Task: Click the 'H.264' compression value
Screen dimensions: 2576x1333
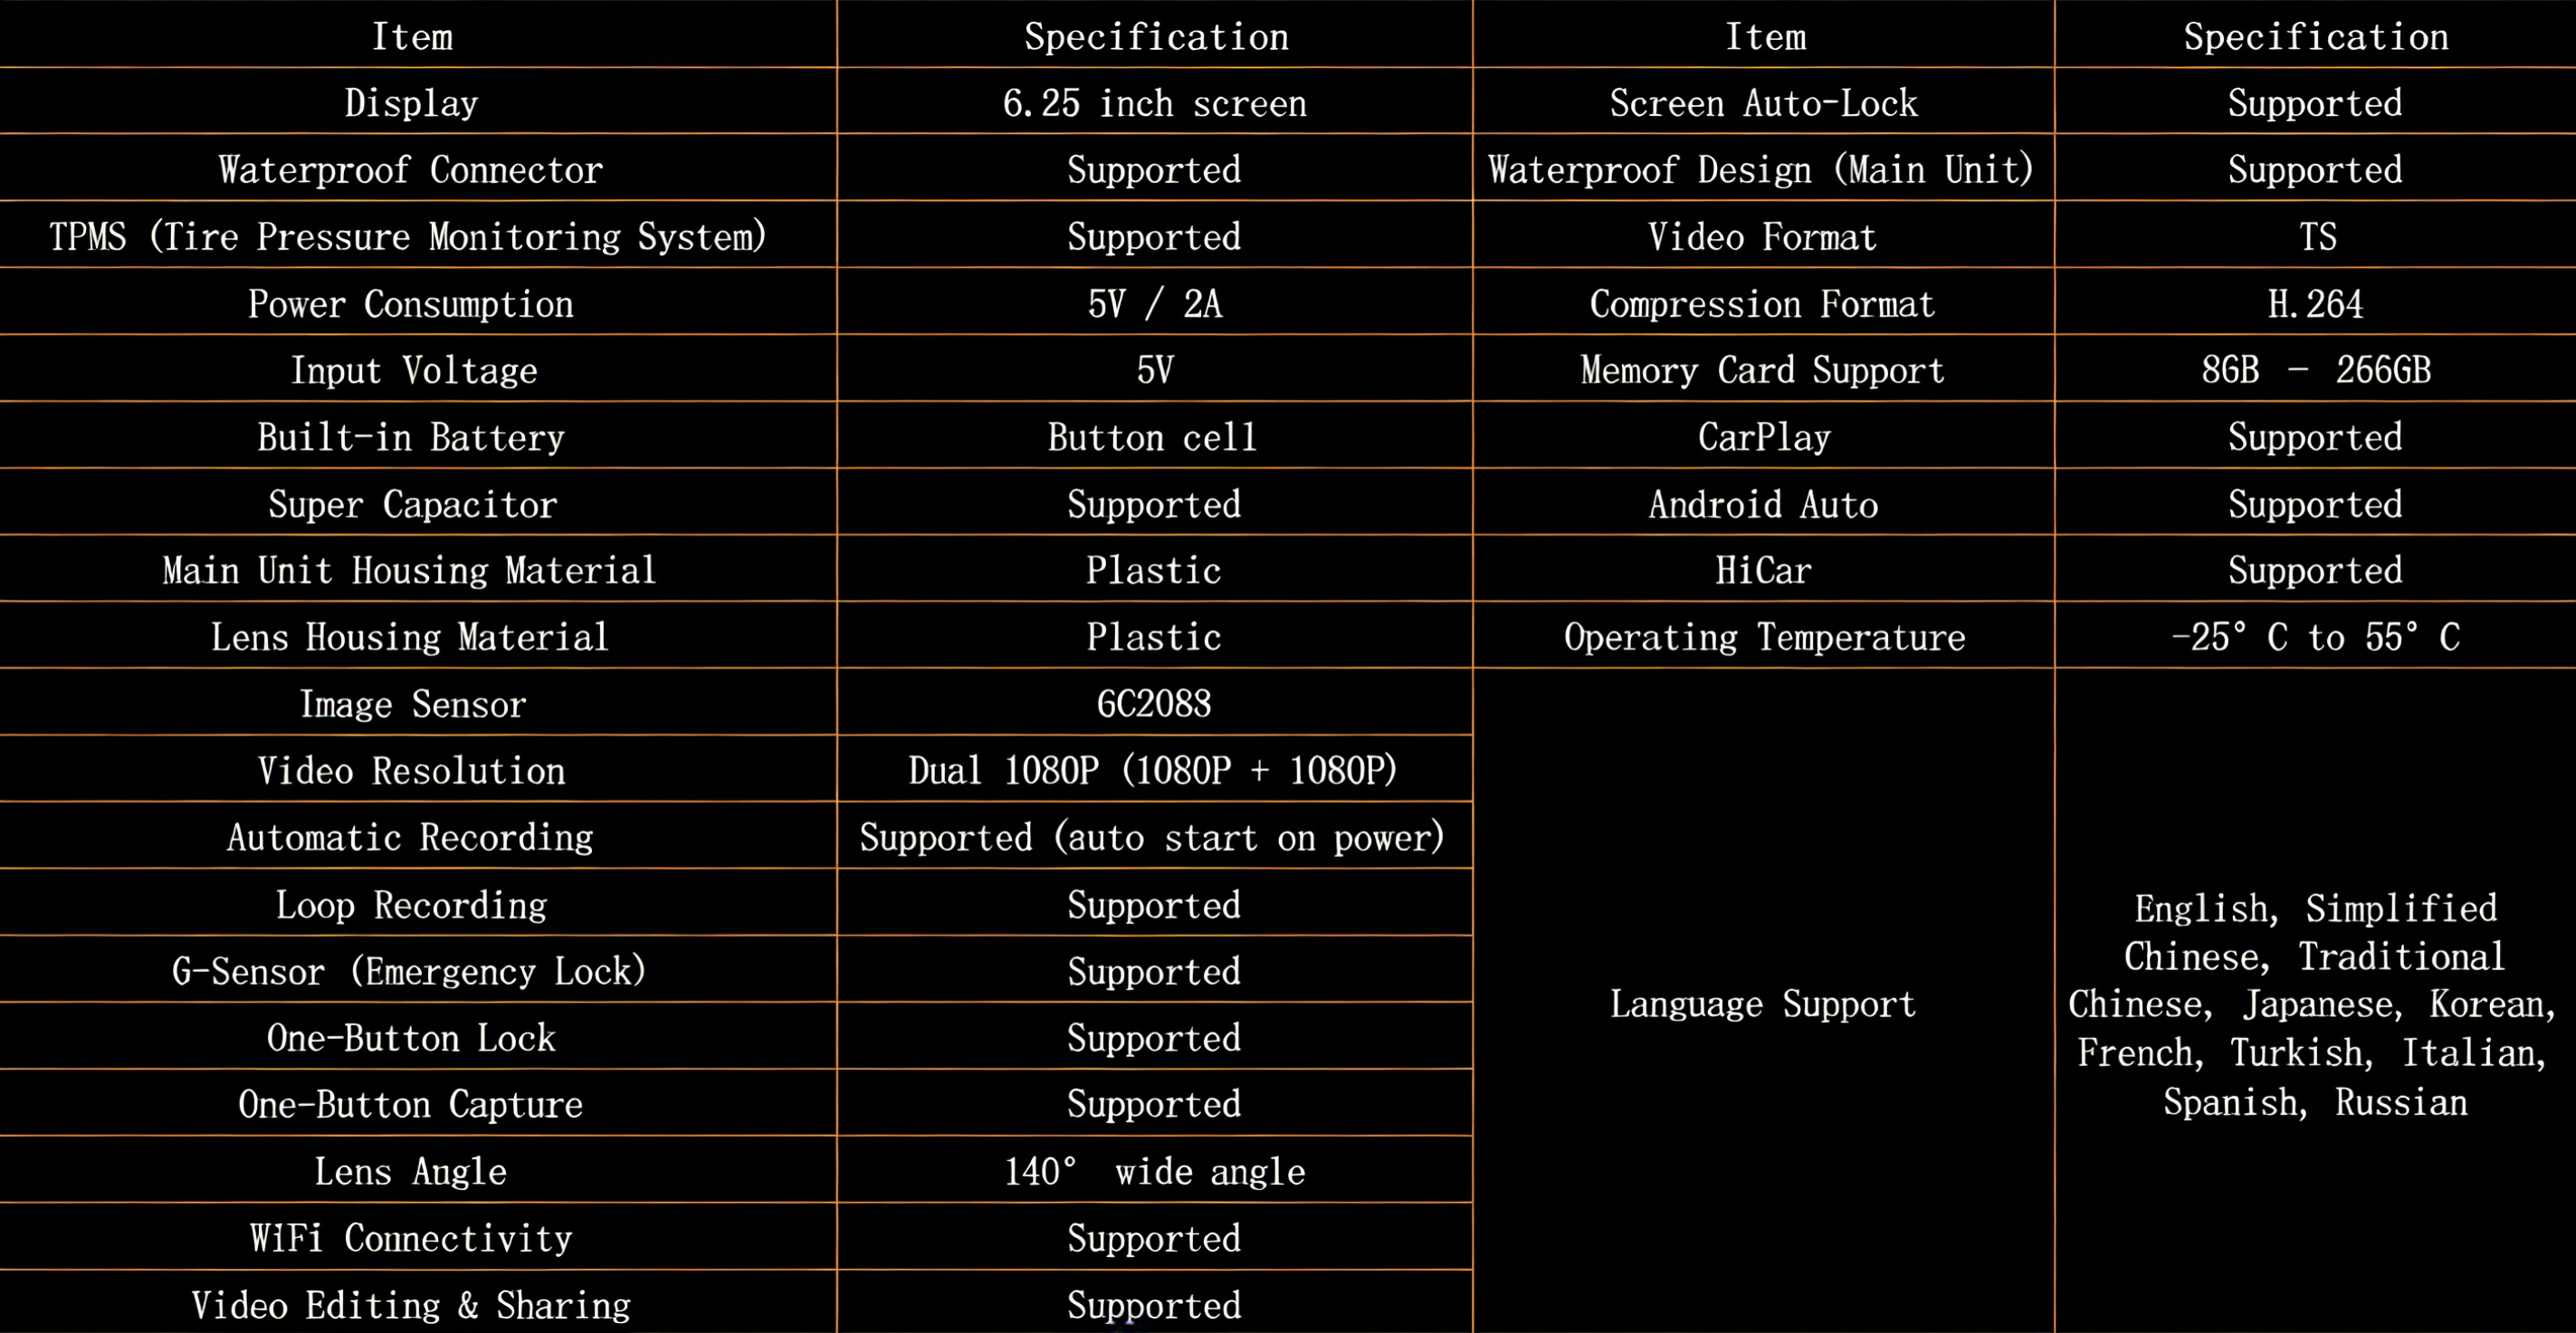Action: click(2315, 303)
